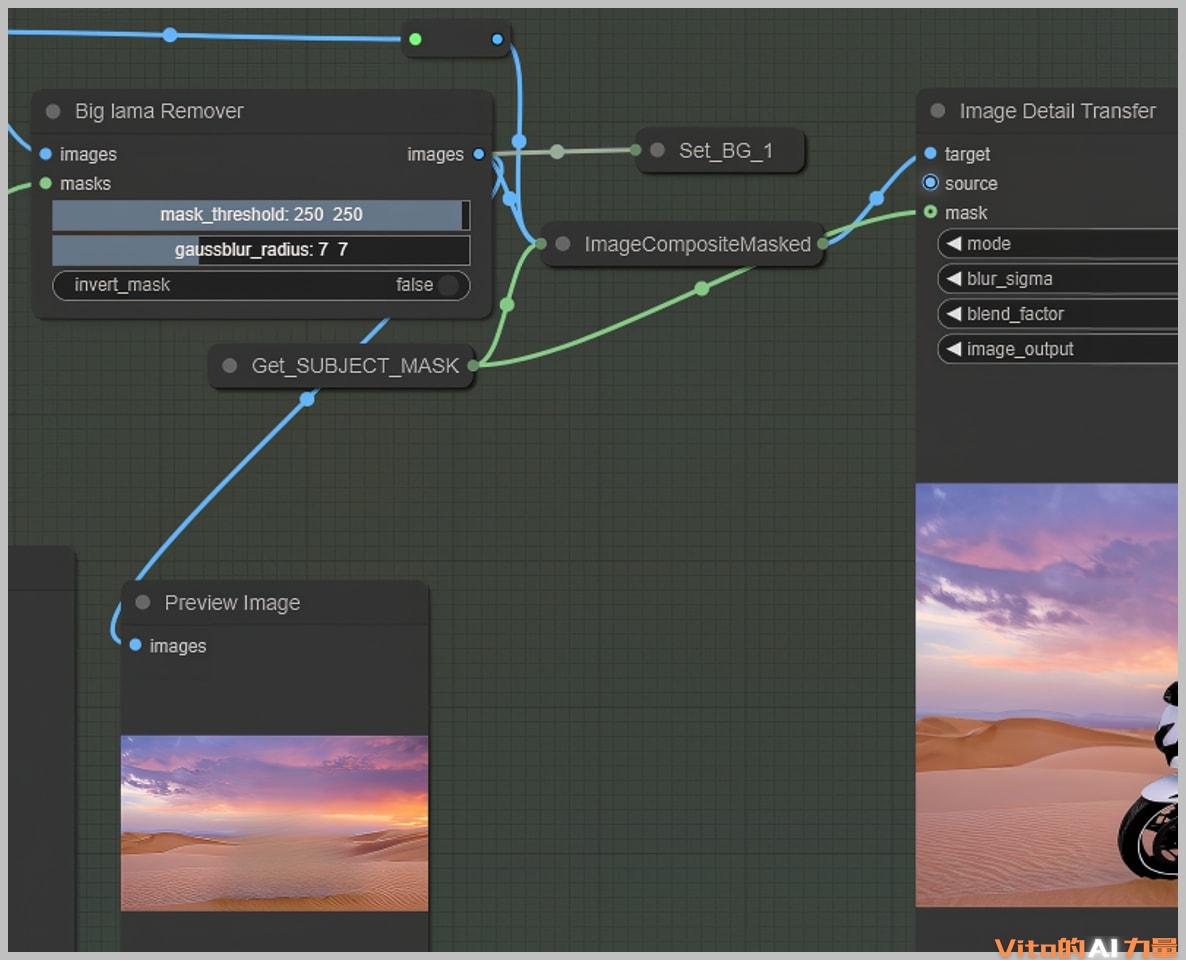The height and width of the screenshot is (960, 1186).
Task: Click the blend_factor value field
Action: pyautogui.click(x=1058, y=314)
